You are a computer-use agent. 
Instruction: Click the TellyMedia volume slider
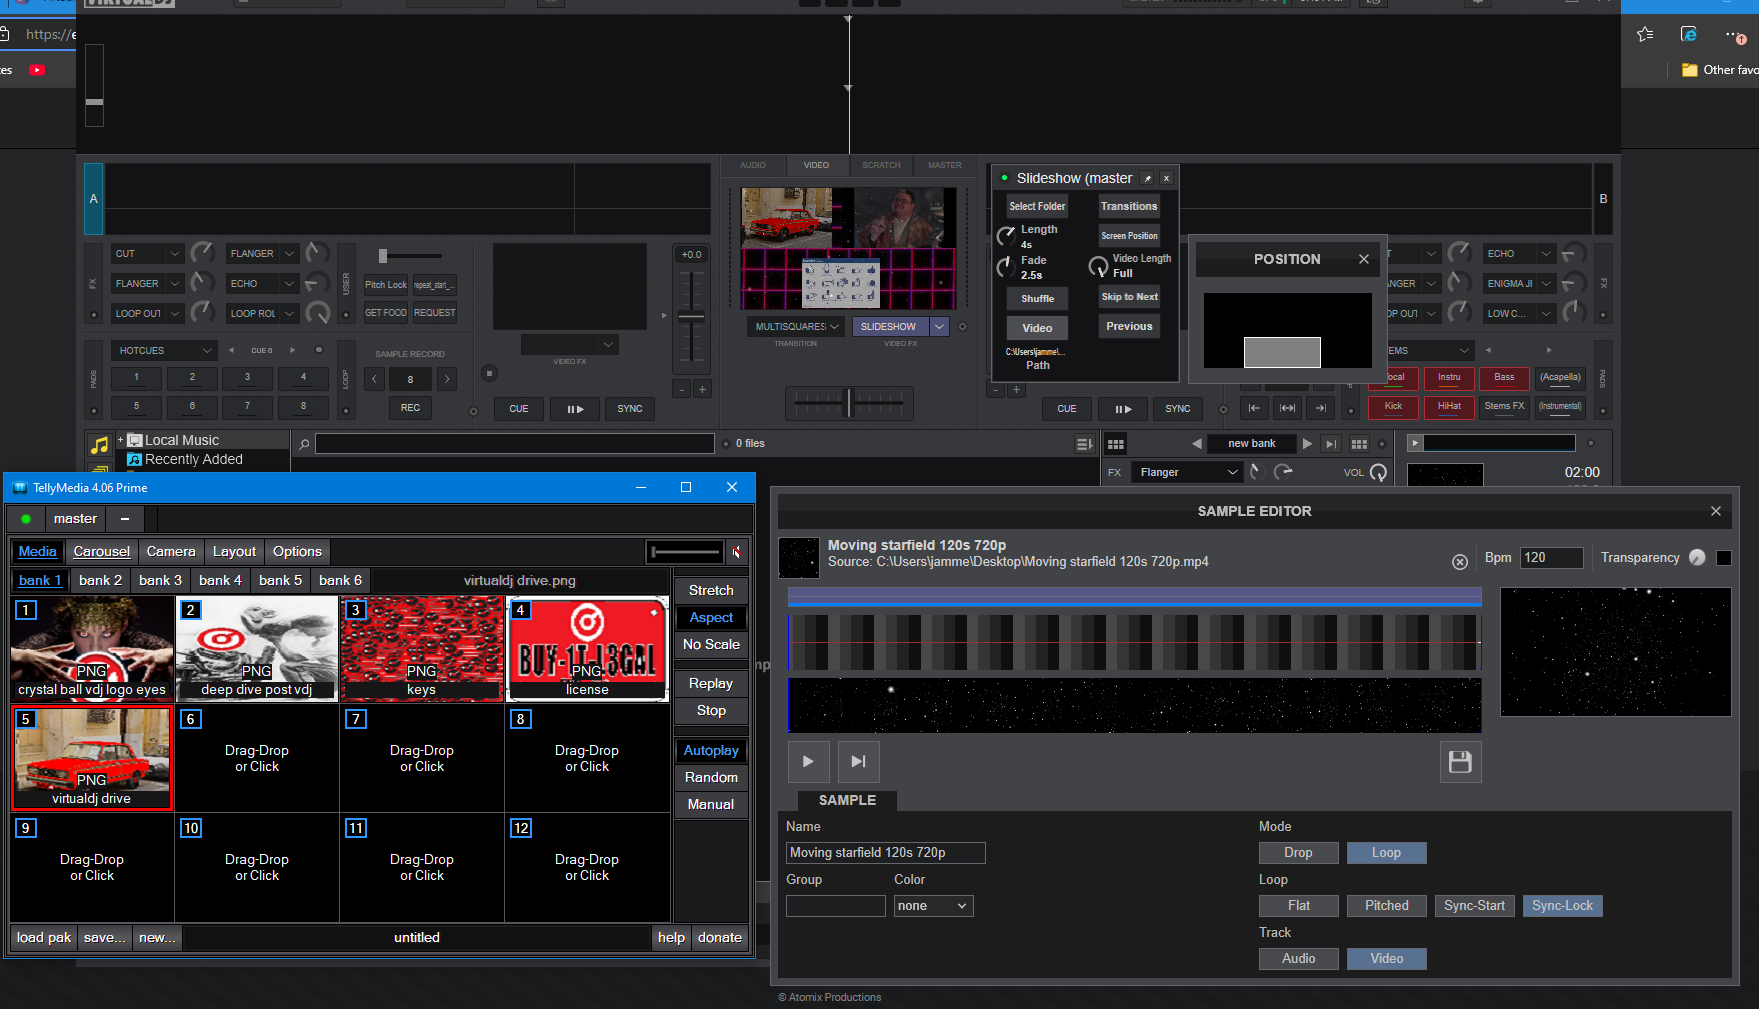point(685,552)
